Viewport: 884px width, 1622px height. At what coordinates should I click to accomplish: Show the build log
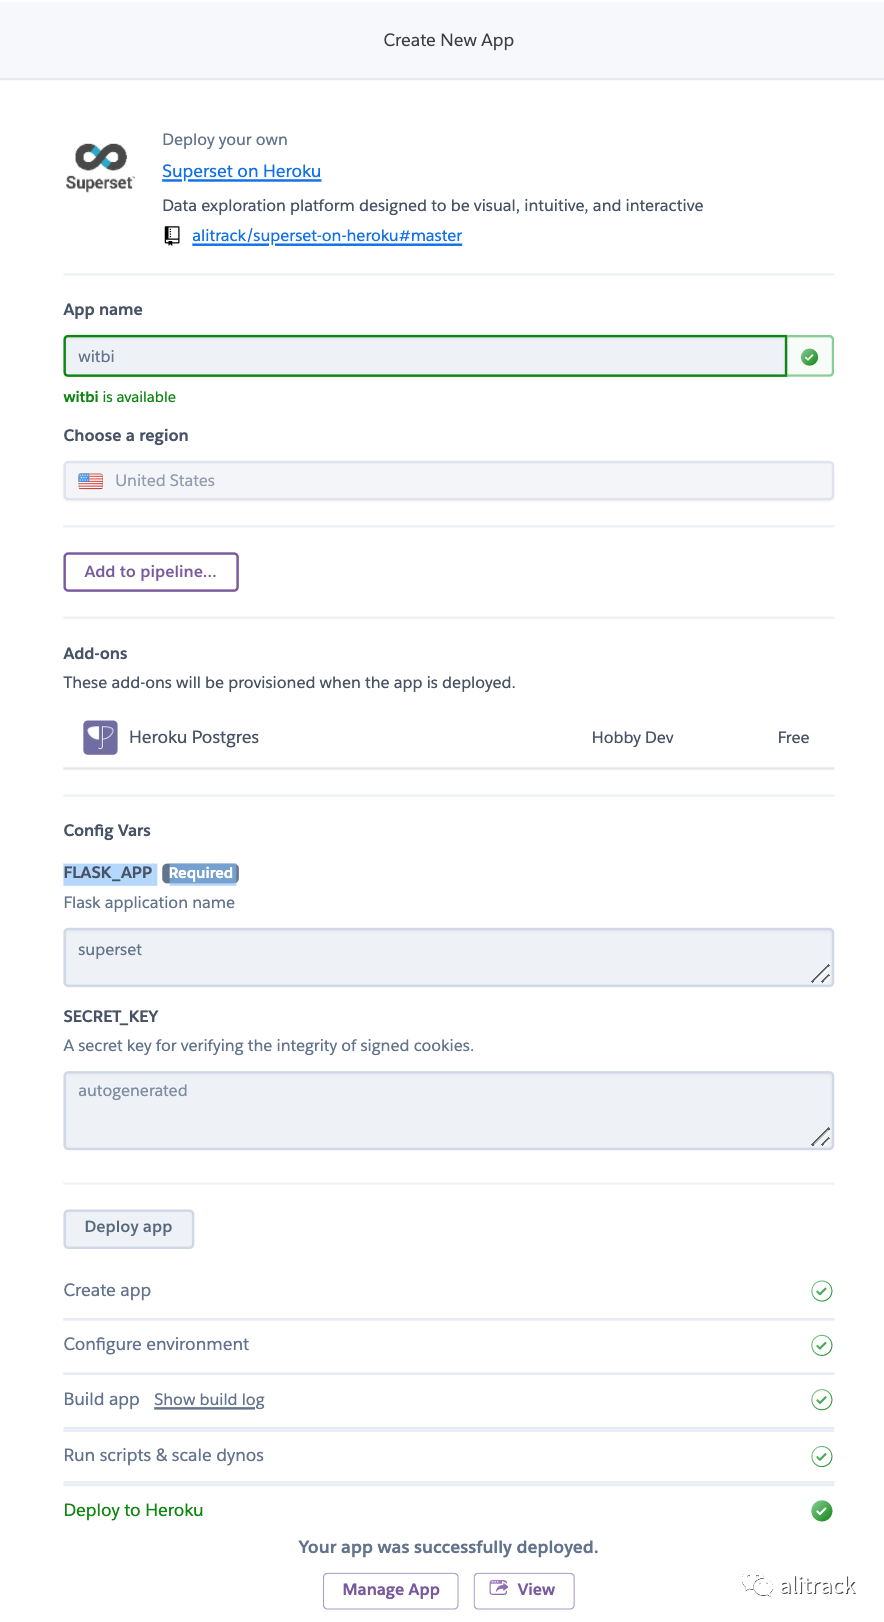point(209,1400)
